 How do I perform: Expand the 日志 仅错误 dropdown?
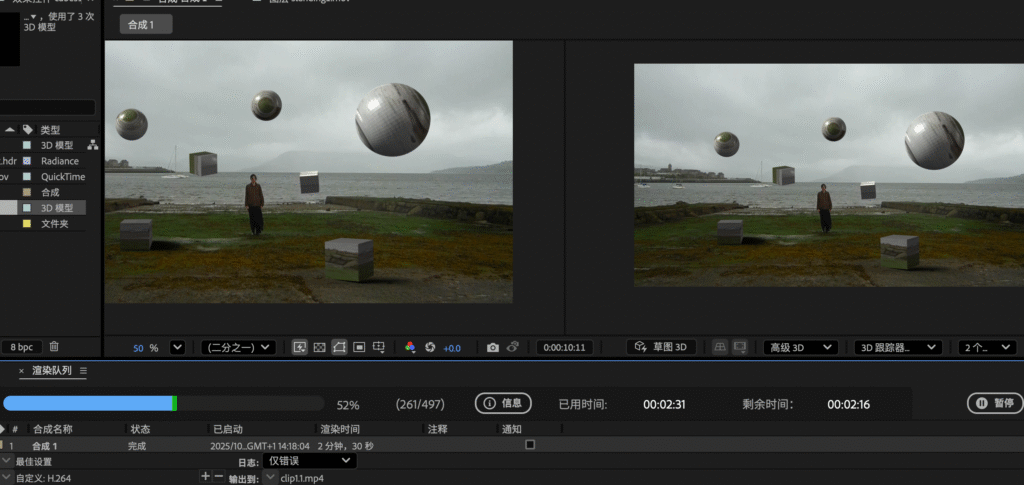pyautogui.click(x=308, y=461)
